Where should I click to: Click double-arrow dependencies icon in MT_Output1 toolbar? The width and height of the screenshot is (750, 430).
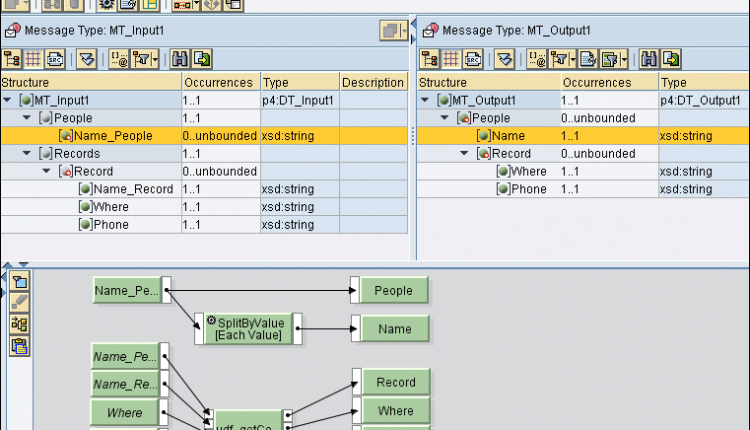505,59
